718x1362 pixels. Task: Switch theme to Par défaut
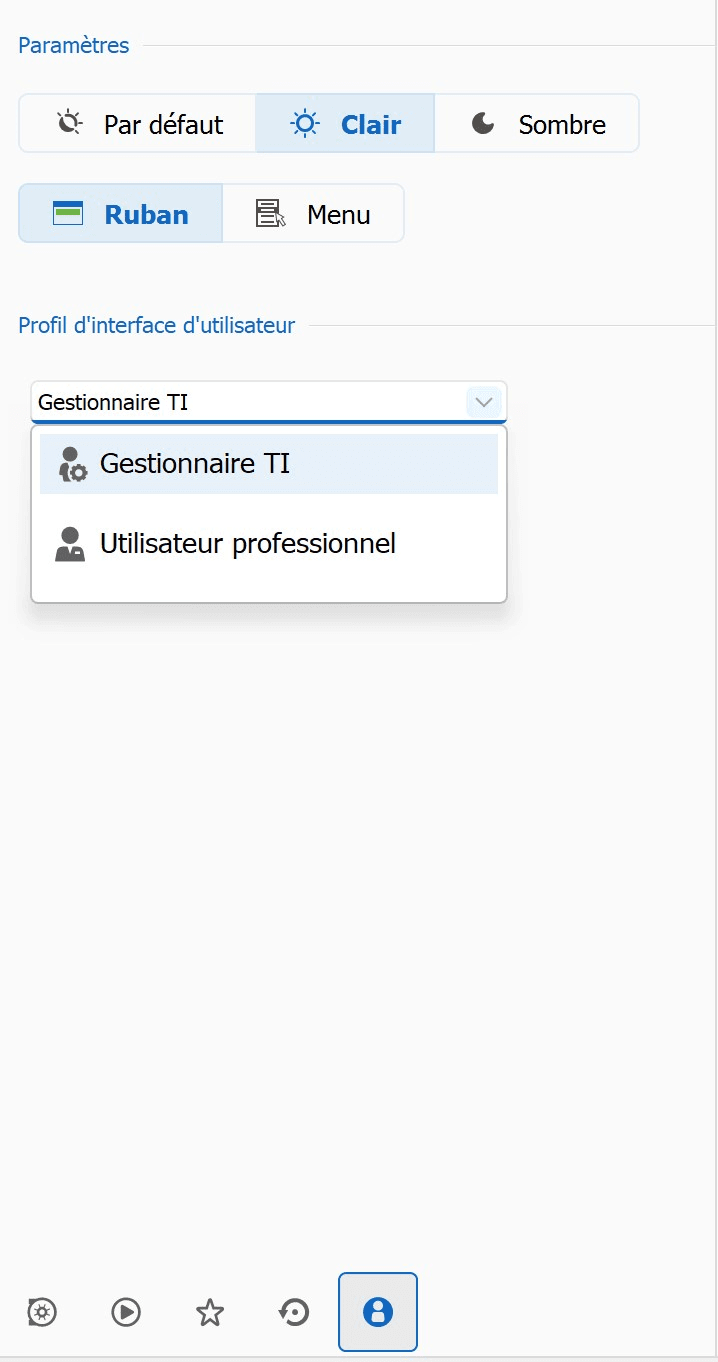(x=138, y=124)
